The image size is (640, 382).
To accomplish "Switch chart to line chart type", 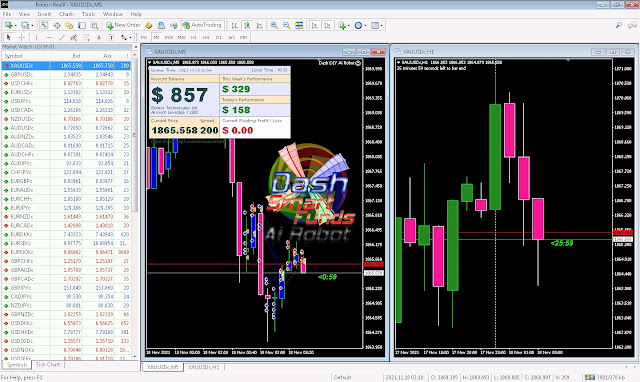I will click(x=259, y=25).
